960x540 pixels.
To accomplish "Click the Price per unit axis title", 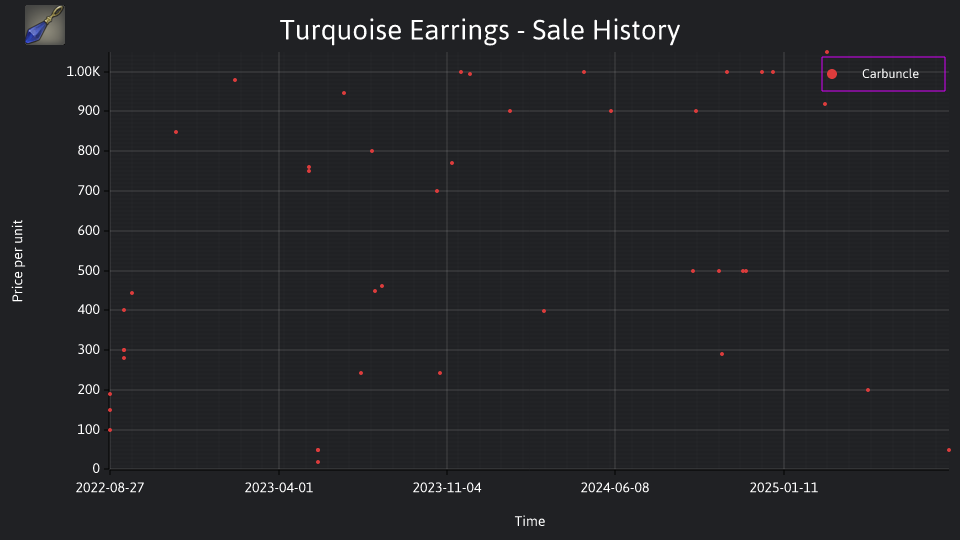I will (18, 261).
